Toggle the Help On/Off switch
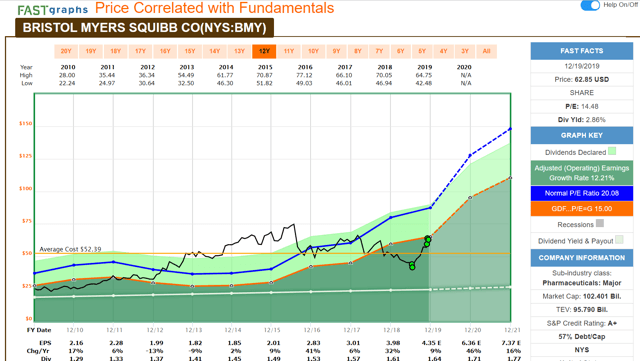The height and width of the screenshot is (361, 640). [590, 5]
